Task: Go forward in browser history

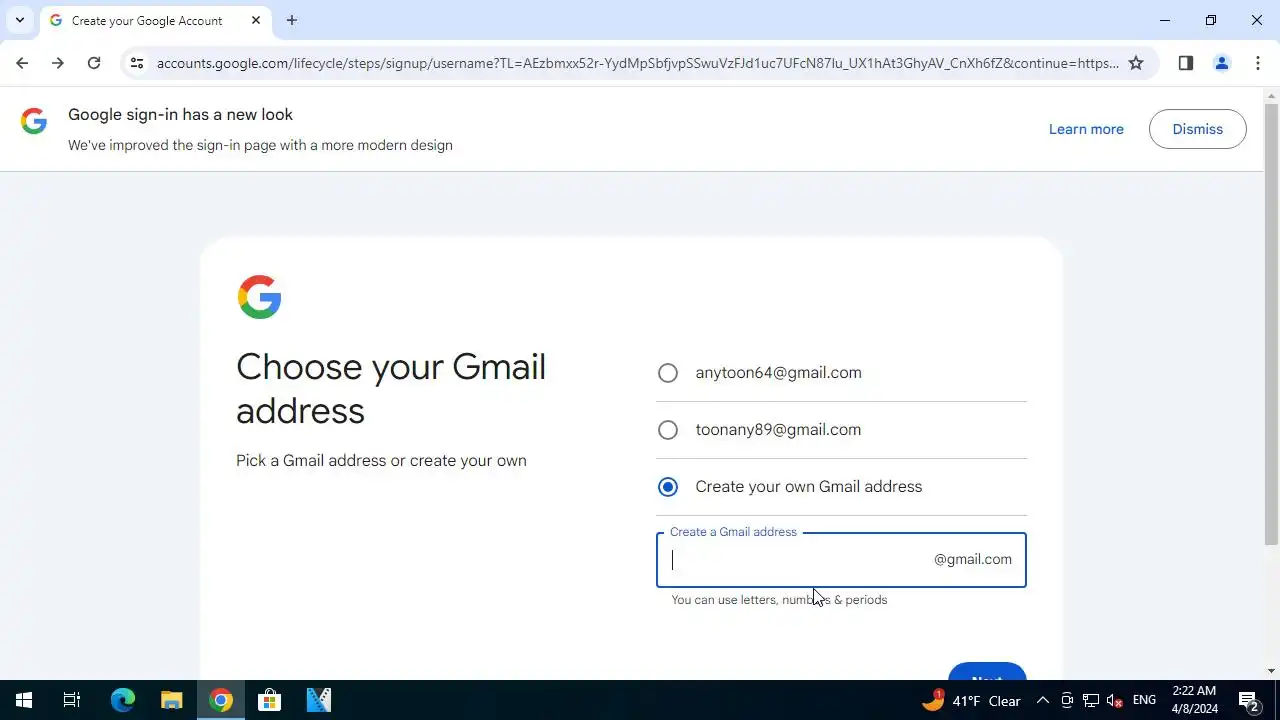Action: click(58, 63)
